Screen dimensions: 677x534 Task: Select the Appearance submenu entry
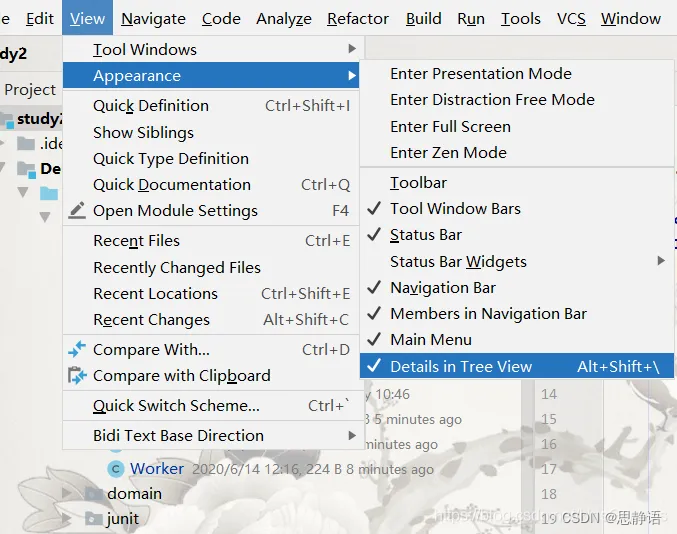(211, 76)
